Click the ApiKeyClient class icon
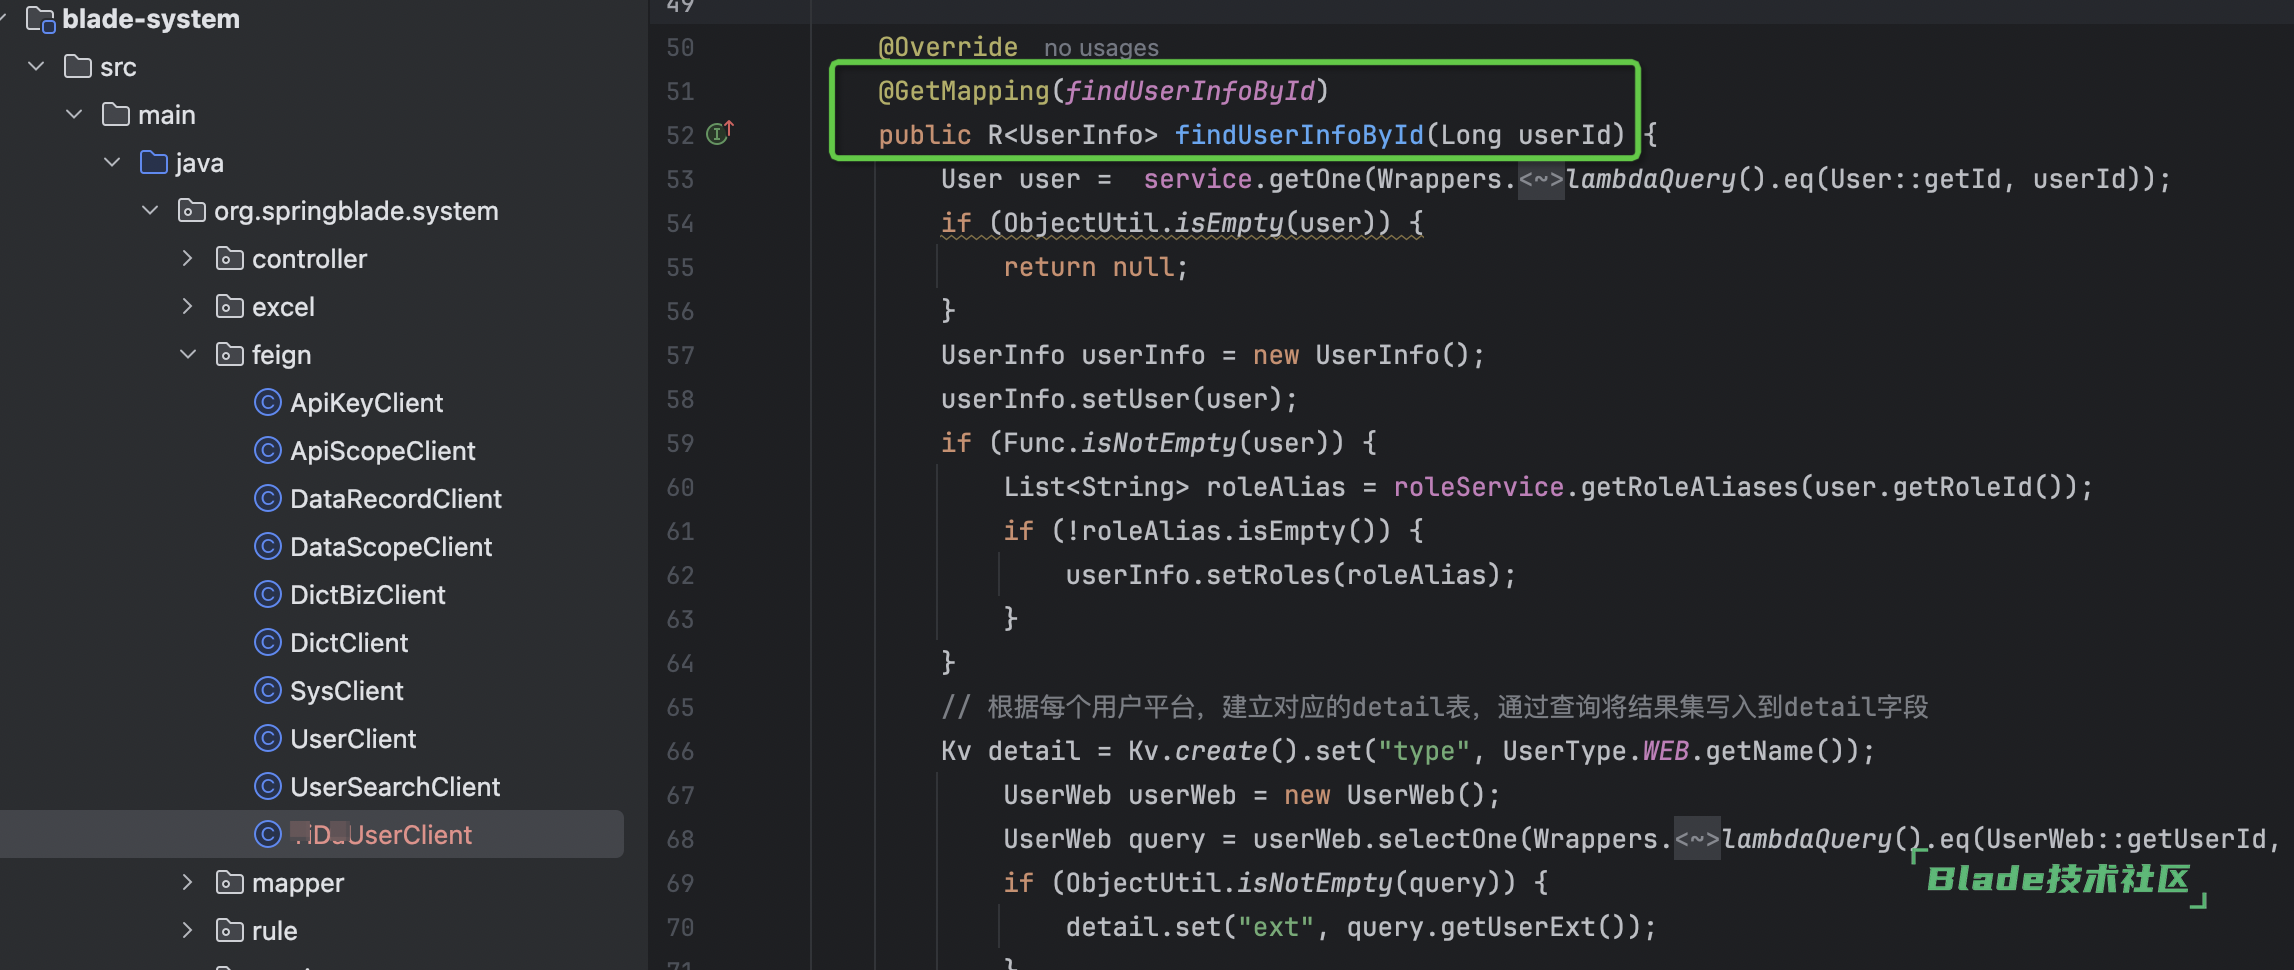 pyautogui.click(x=267, y=402)
